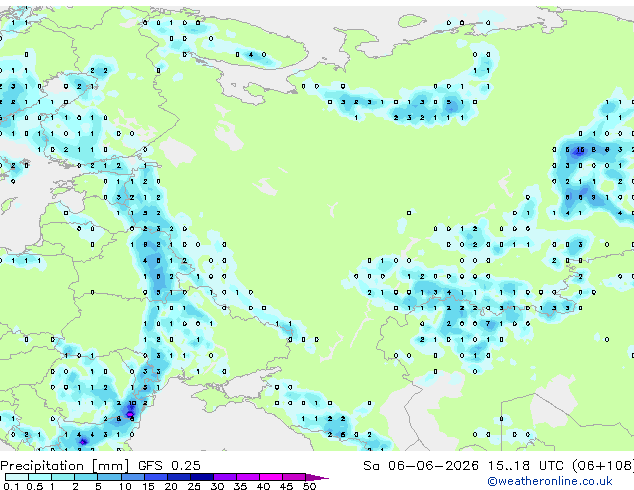Image resolution: width=634 pixels, height=490 pixels.
Task: Select the 5–10 mm light blue swatch
Action: click(109, 477)
